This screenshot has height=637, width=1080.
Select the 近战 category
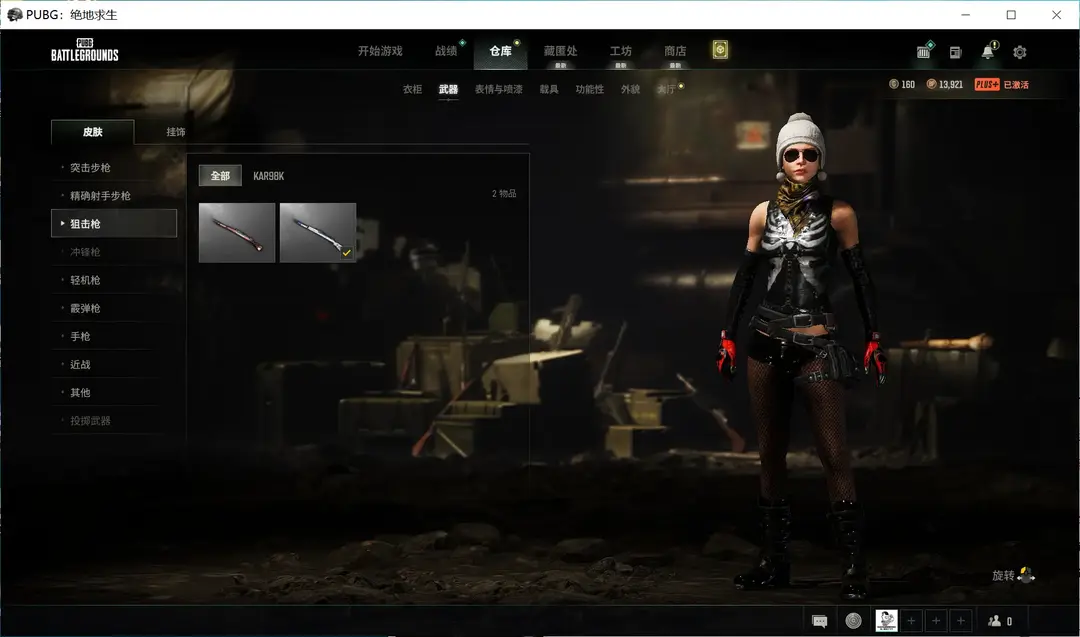(114, 365)
